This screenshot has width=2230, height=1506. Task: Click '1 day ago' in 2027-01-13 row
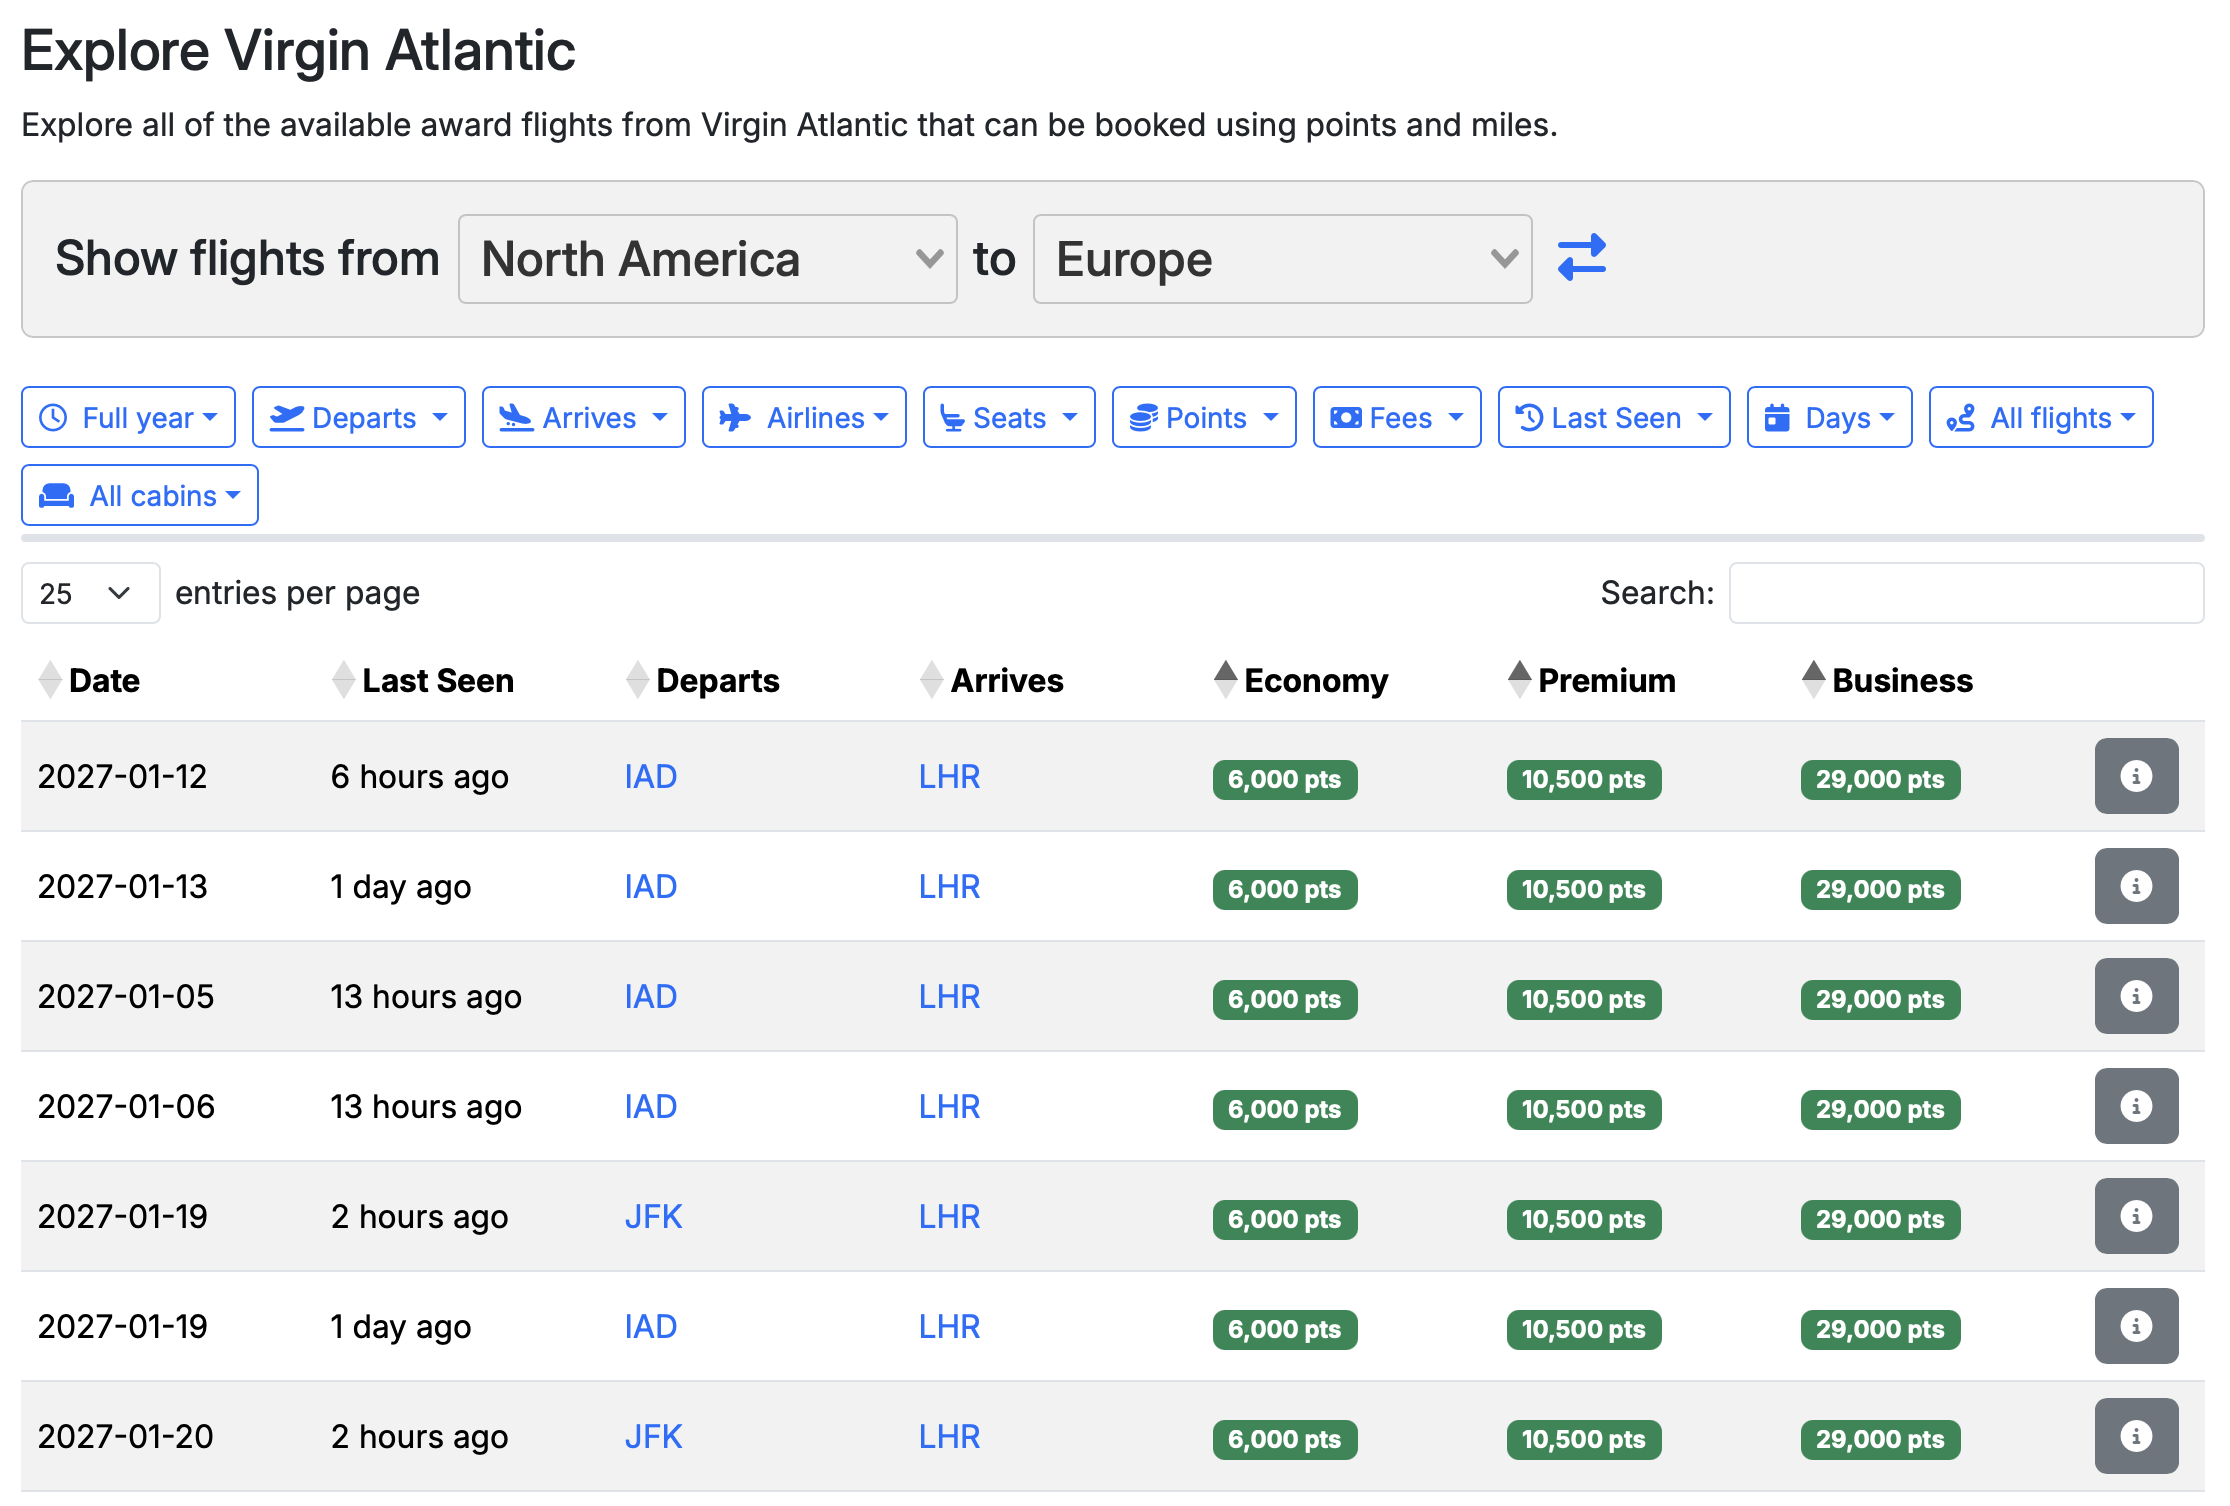pyautogui.click(x=401, y=887)
